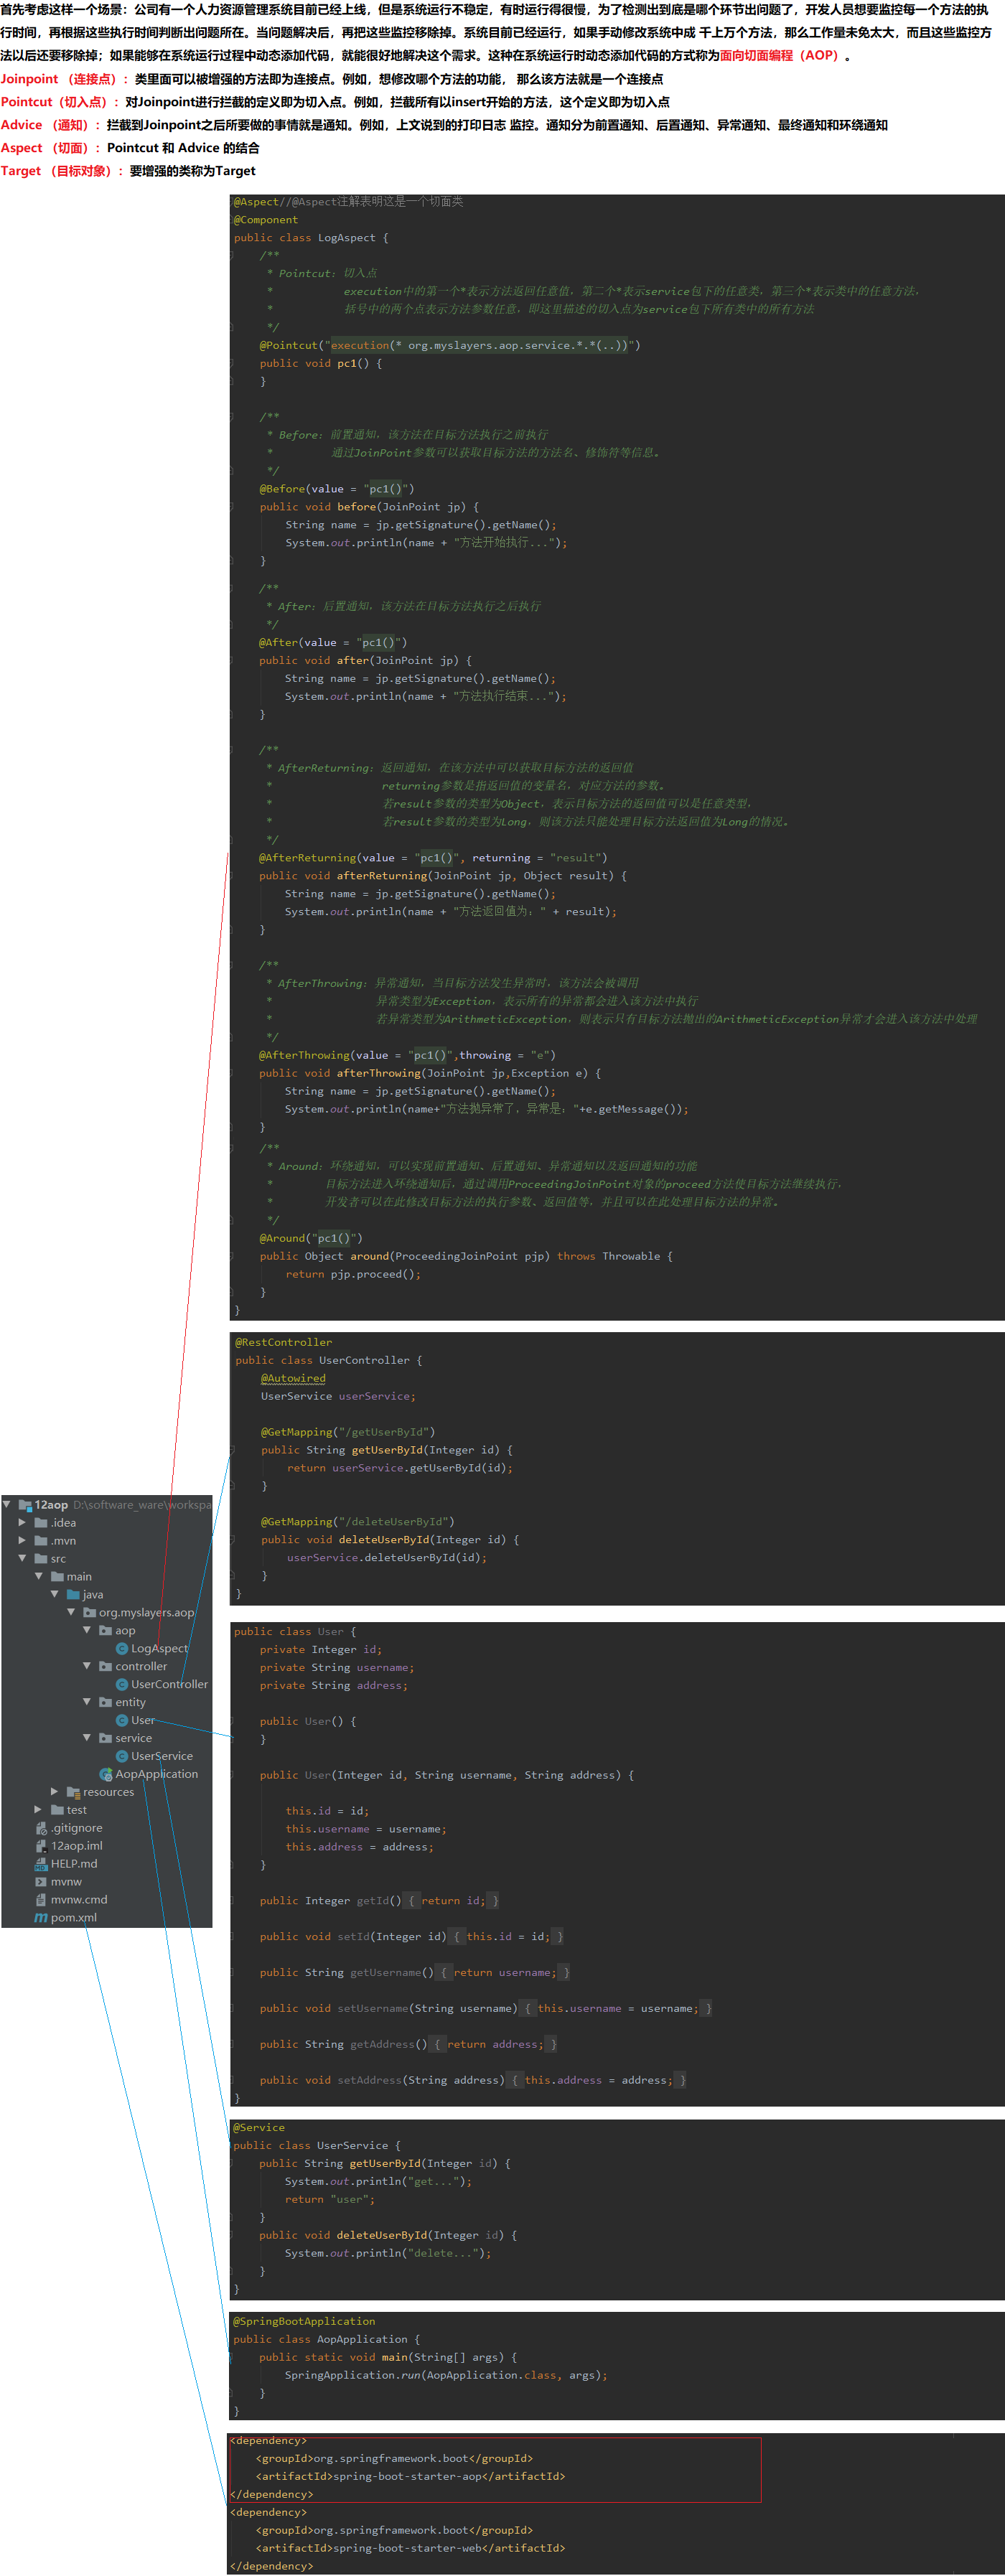Select mvnw.cmd in project tree
This screenshot has width=1005, height=2576.
[x=78, y=1899]
